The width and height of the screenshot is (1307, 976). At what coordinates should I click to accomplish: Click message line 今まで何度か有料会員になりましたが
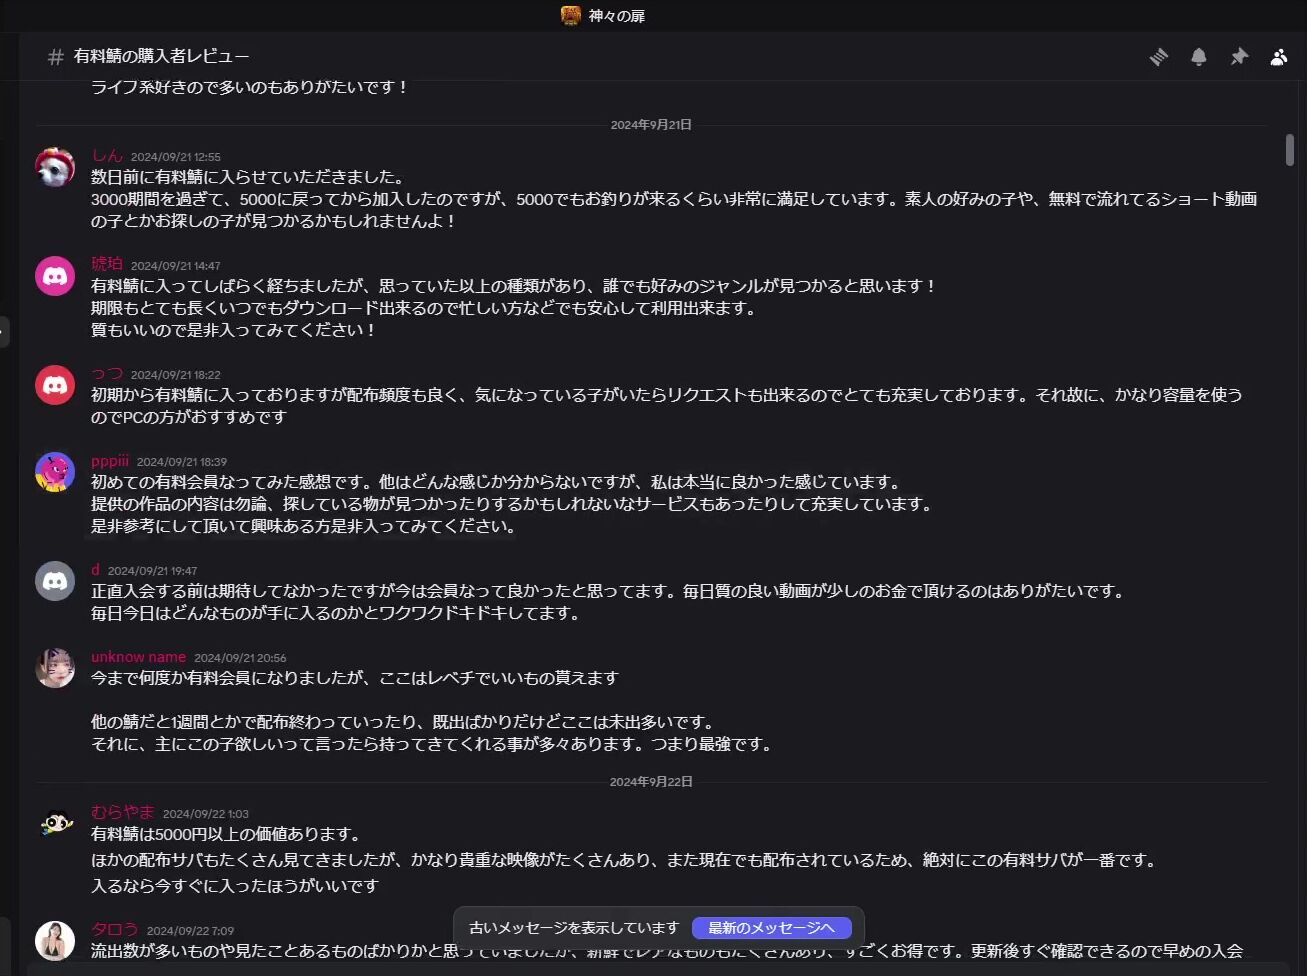[355, 678]
